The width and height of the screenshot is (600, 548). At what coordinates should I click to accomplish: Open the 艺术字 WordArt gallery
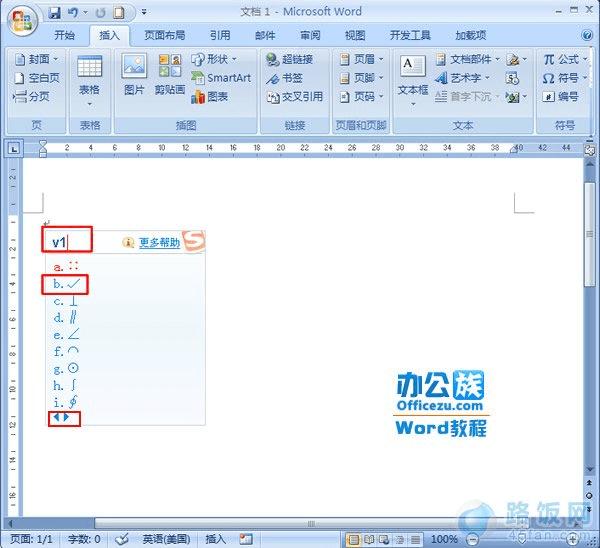[462, 78]
